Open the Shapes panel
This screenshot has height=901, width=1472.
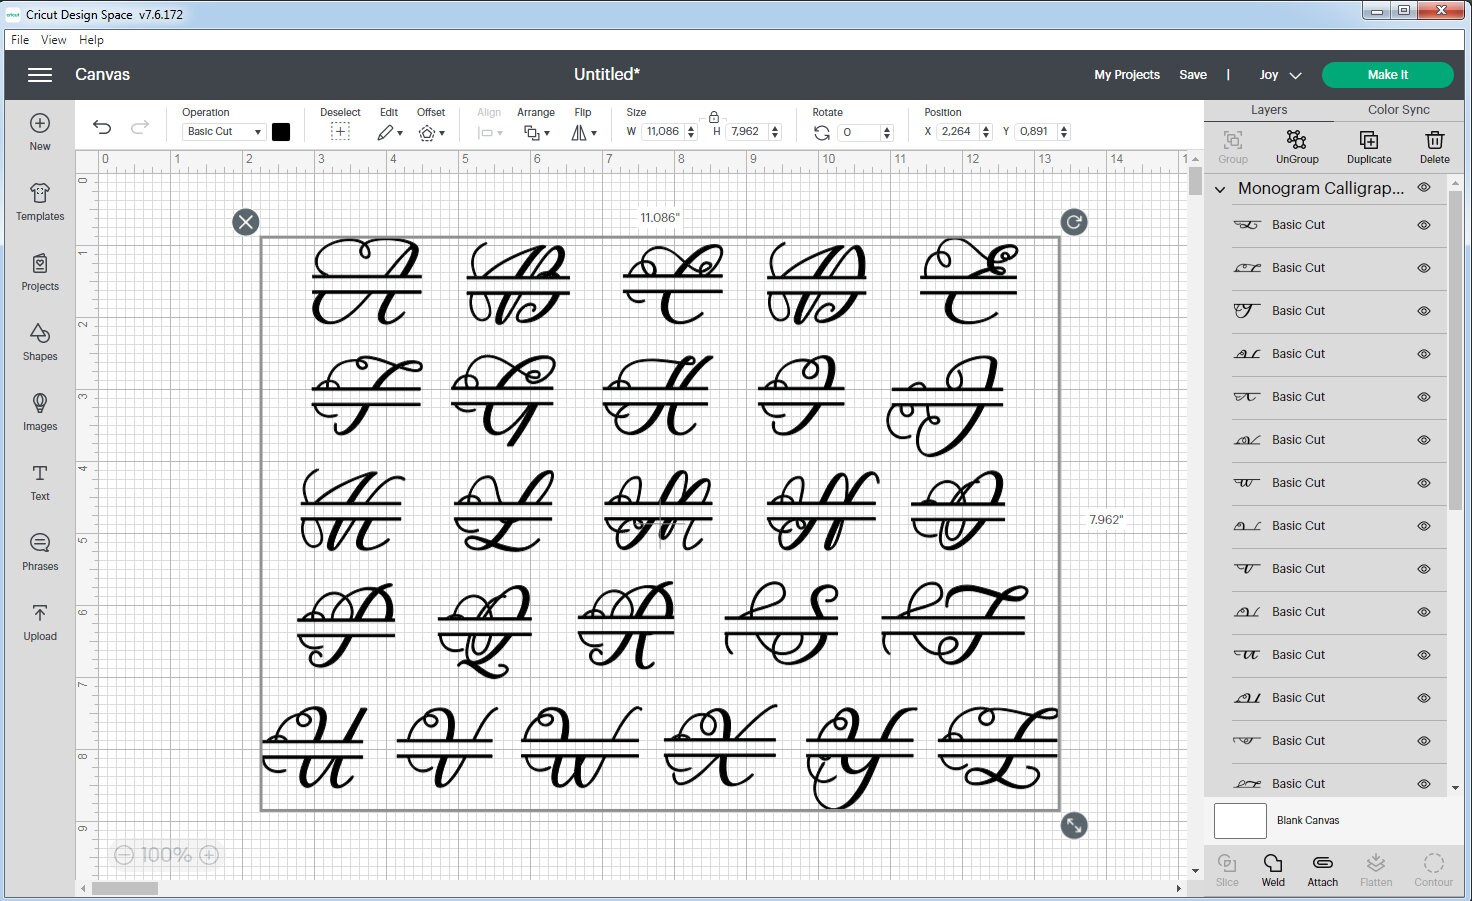pyautogui.click(x=39, y=344)
